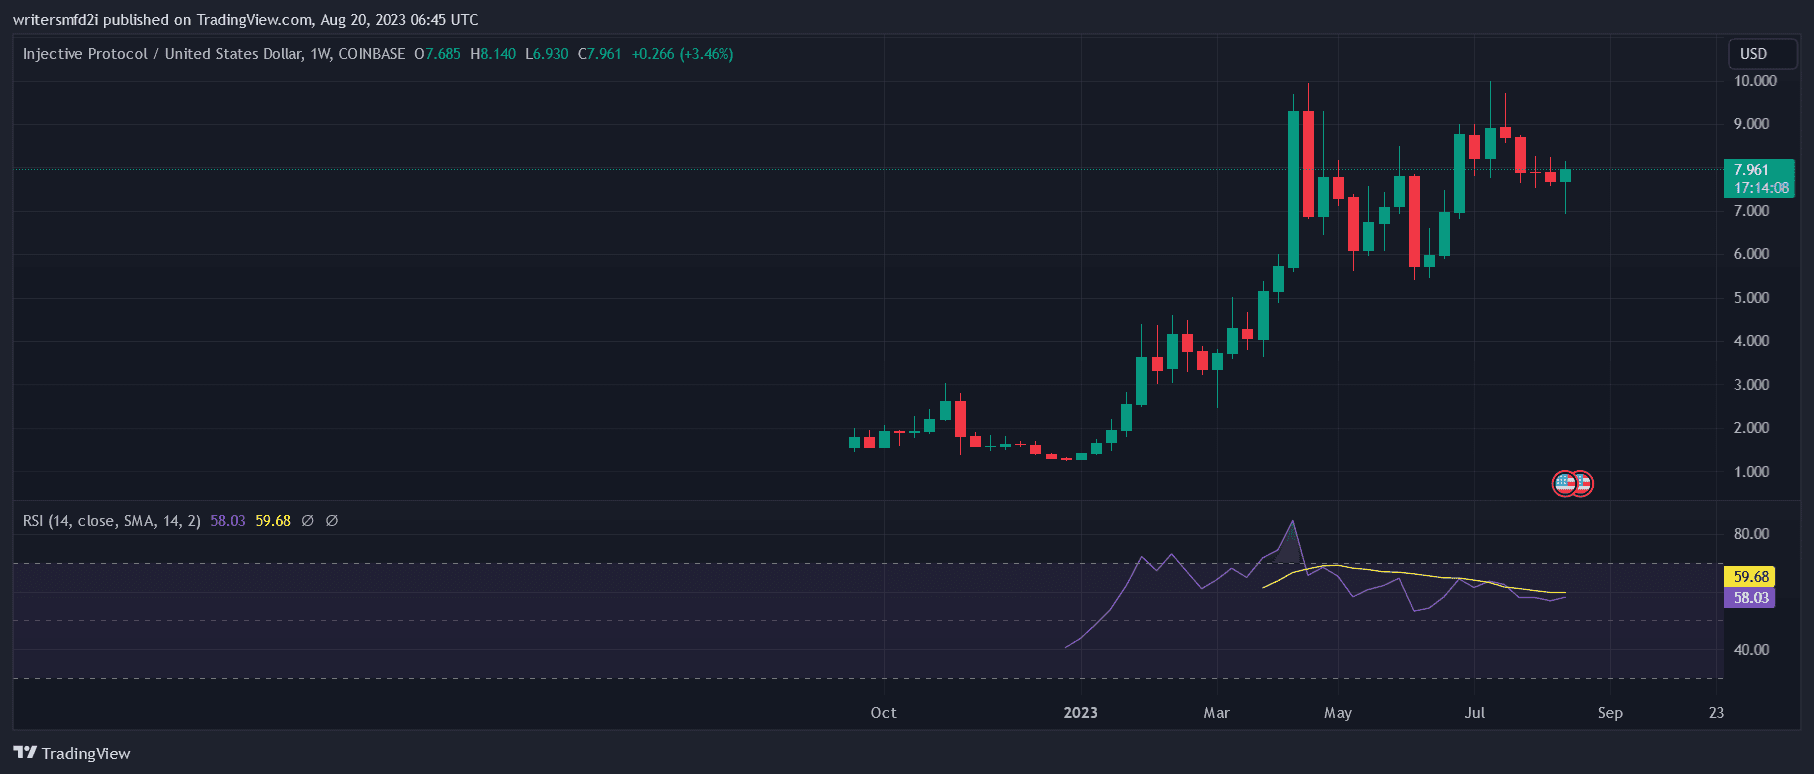Open the USD currency selector
The height and width of the screenshot is (774, 1814).
(1753, 54)
